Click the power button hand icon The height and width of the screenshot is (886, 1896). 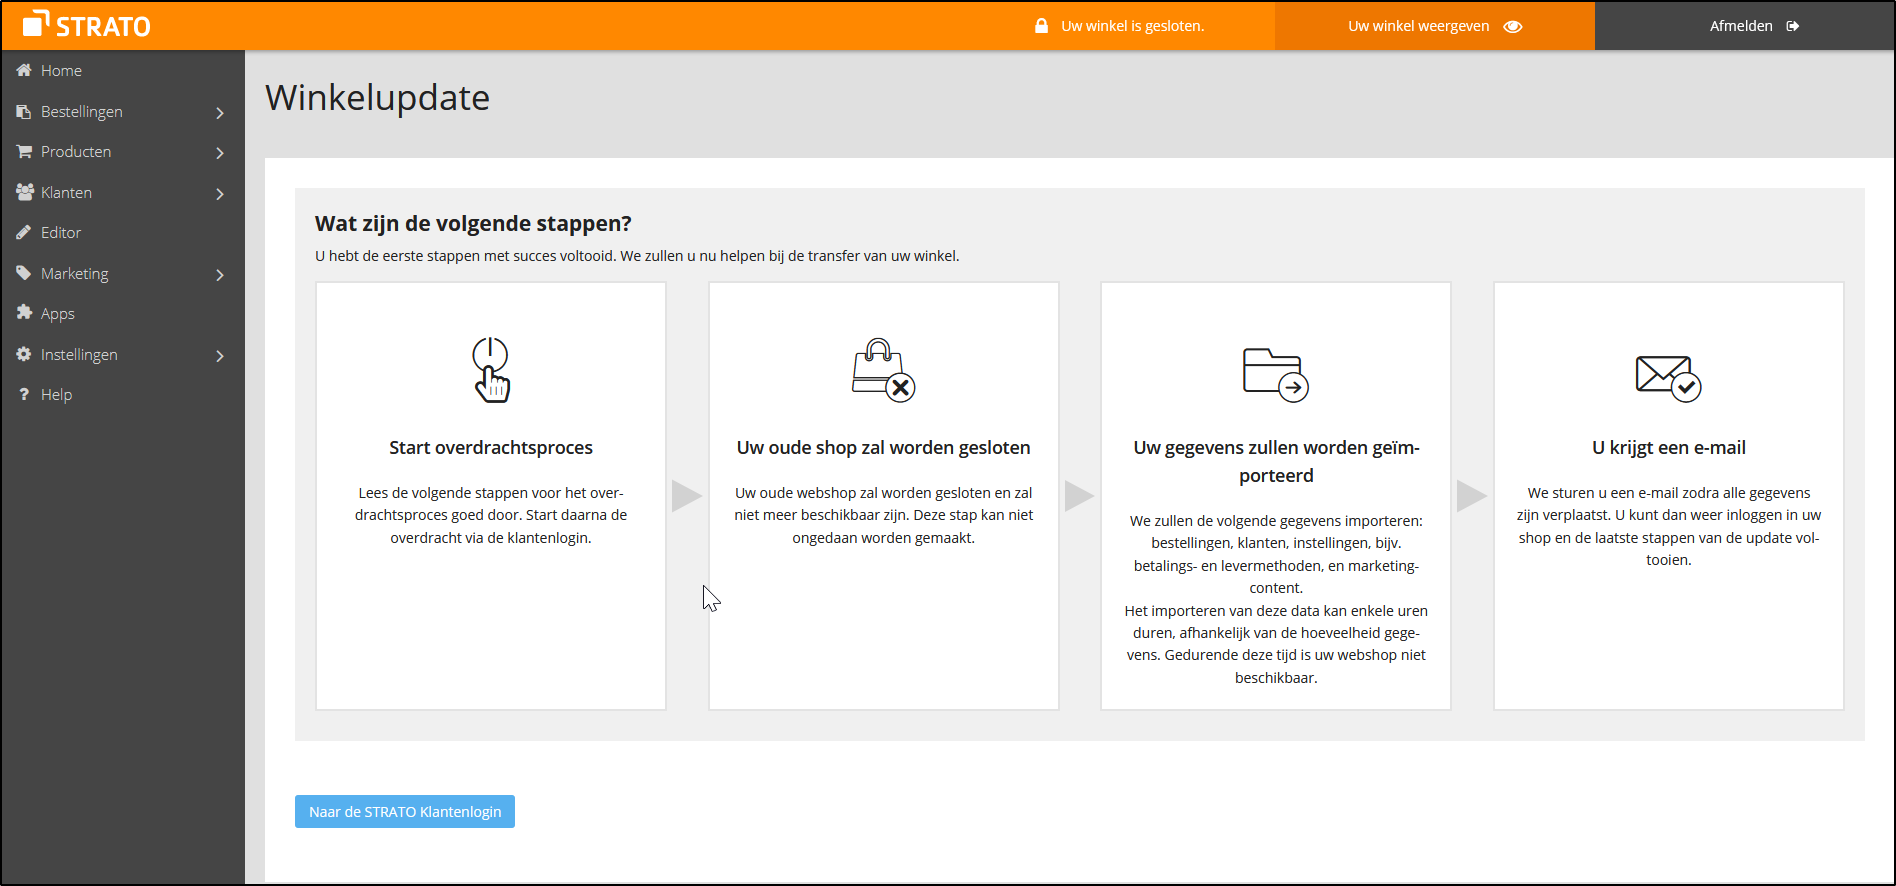tap(491, 370)
